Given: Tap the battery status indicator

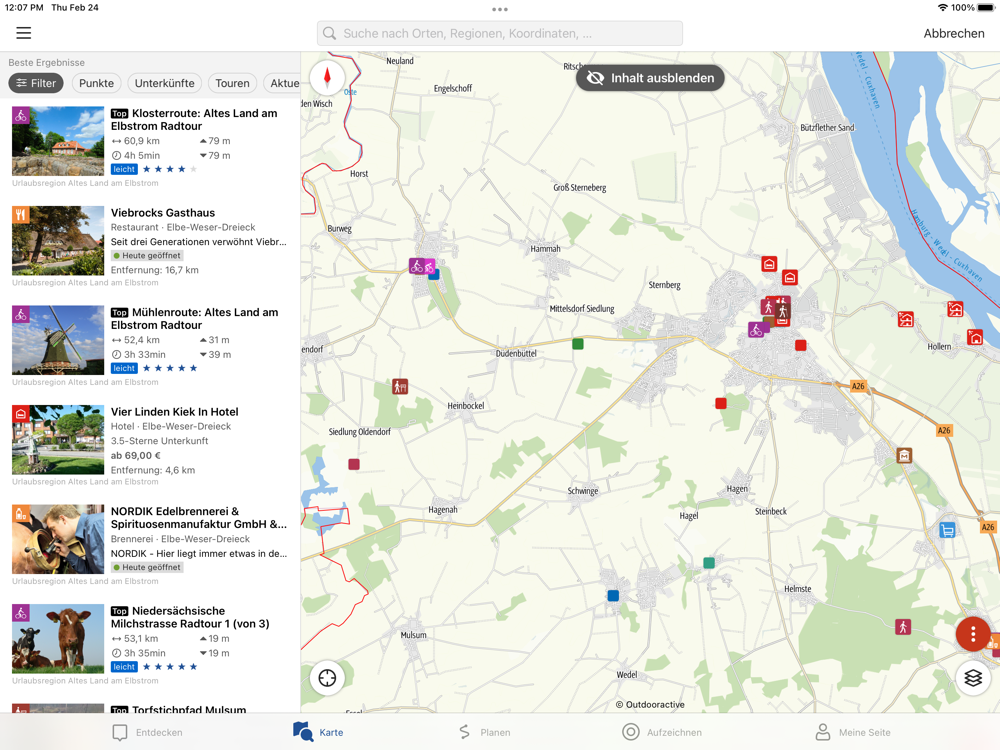Looking at the screenshot, I should point(985,8).
